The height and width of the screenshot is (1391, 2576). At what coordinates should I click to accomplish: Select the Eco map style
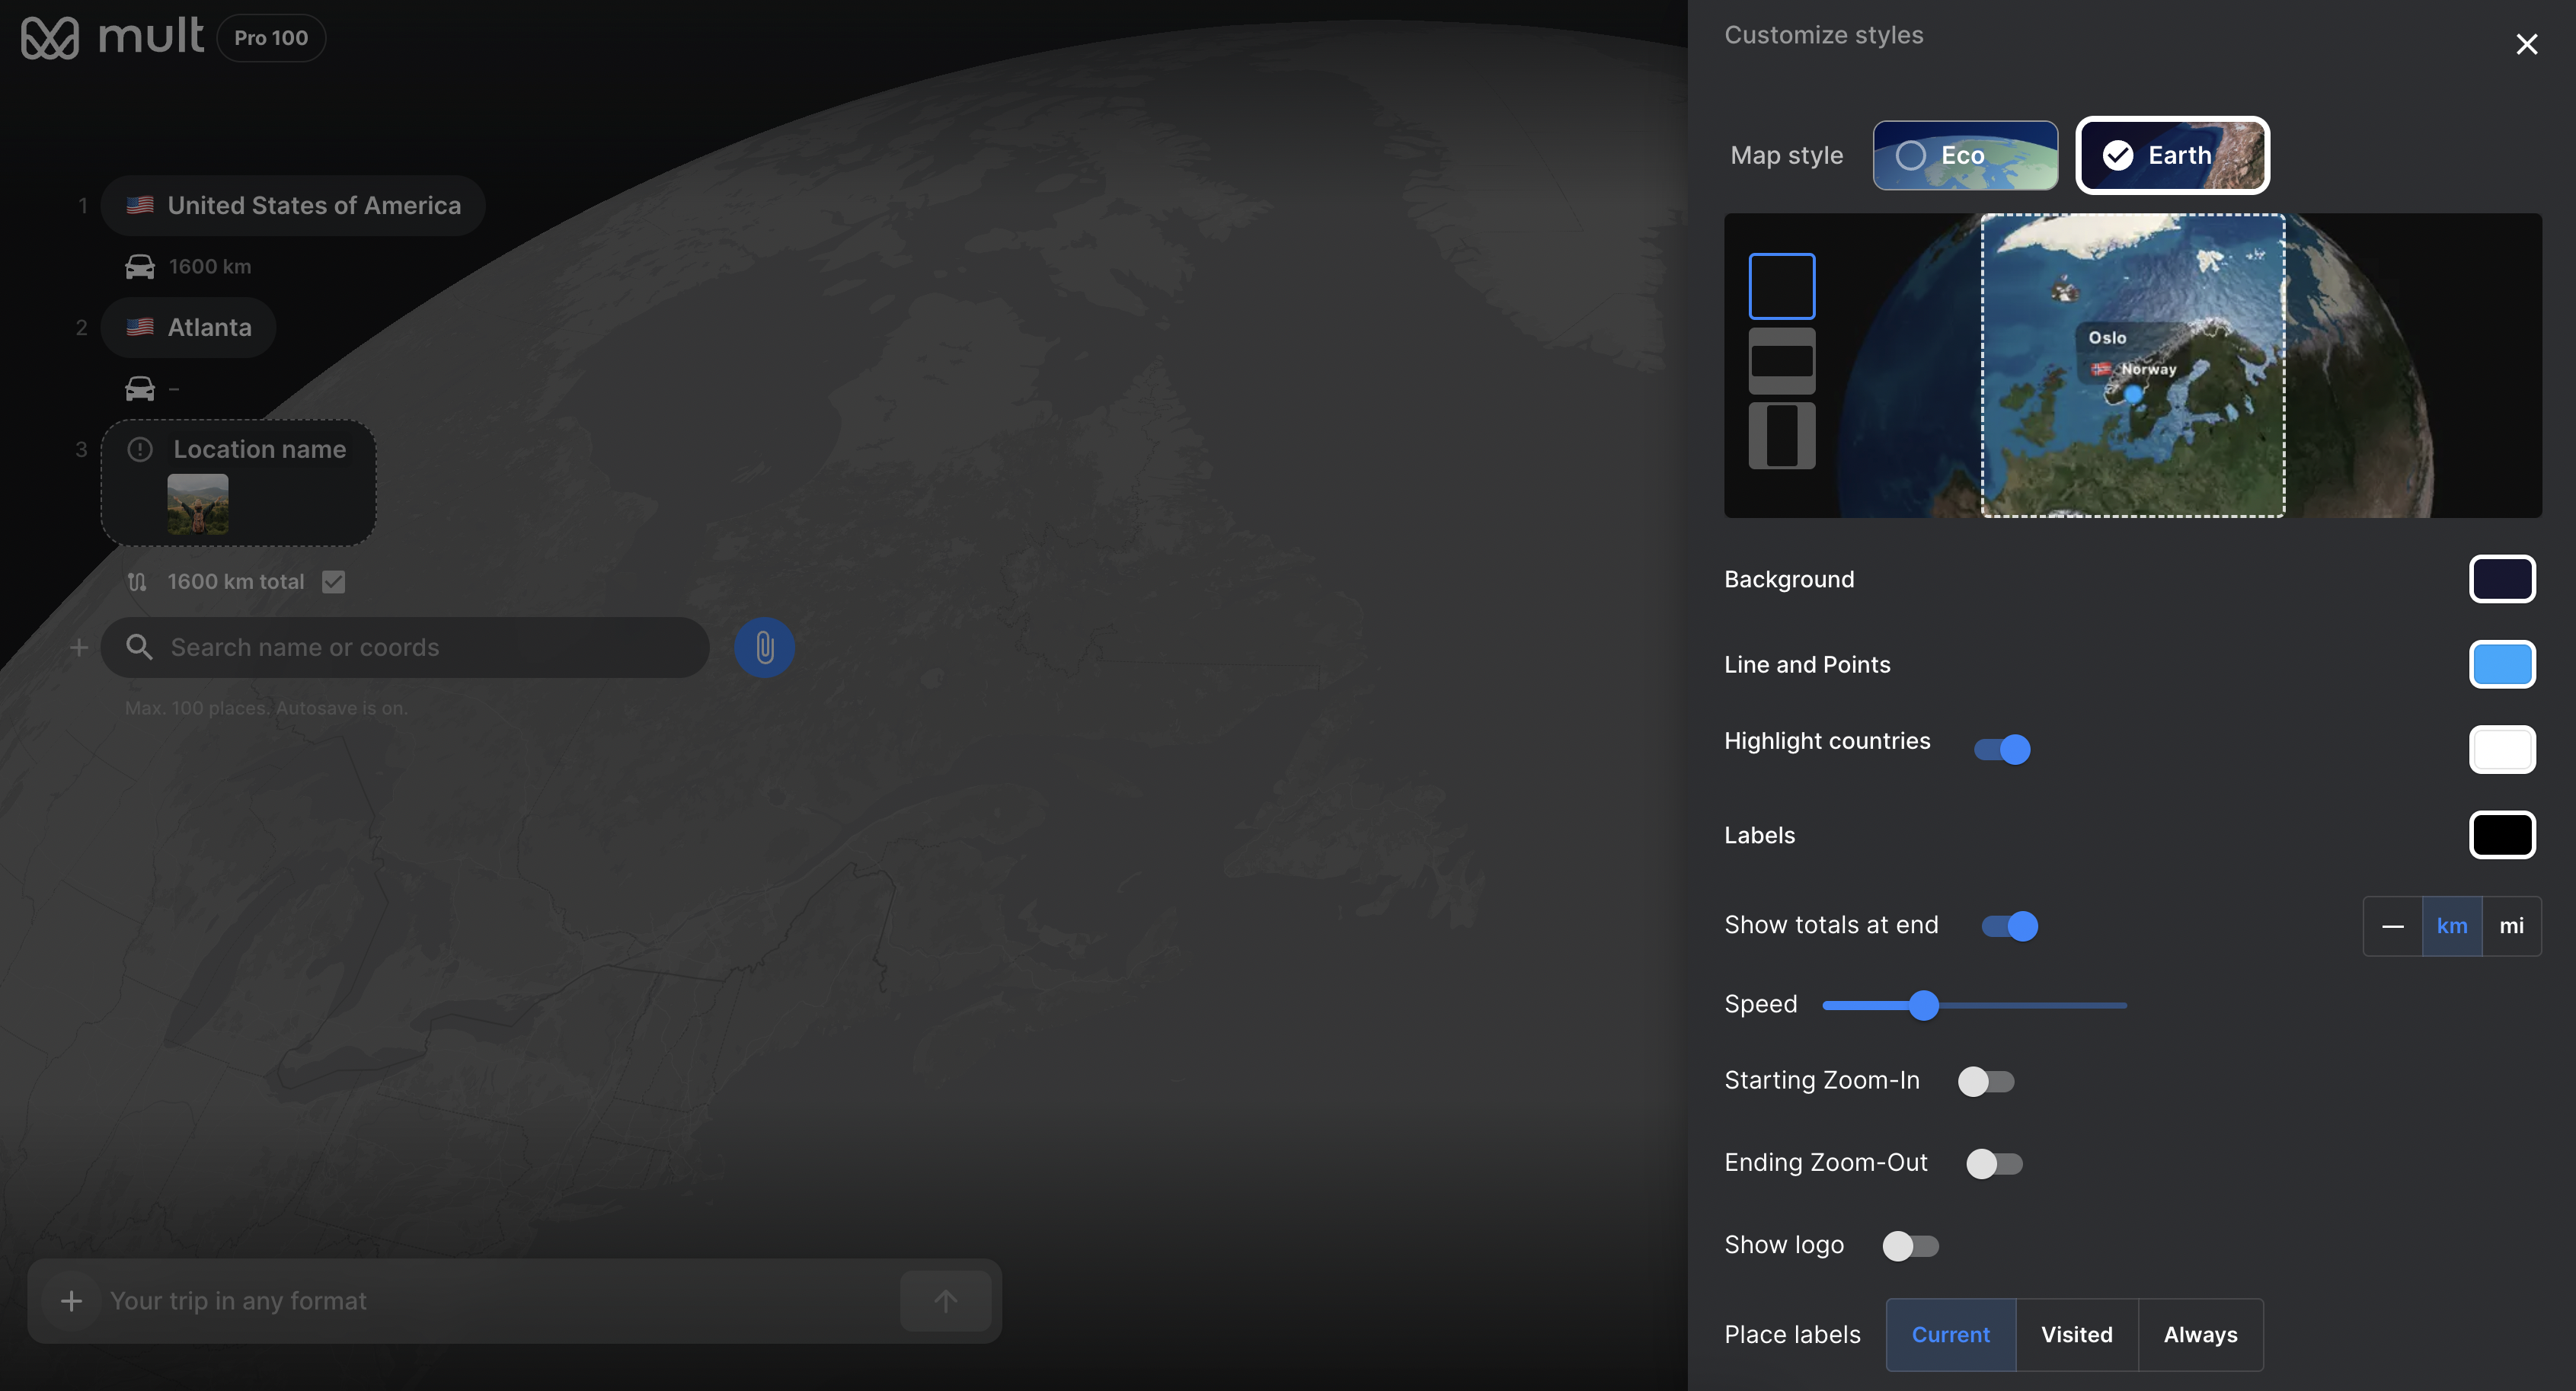click(x=1964, y=155)
